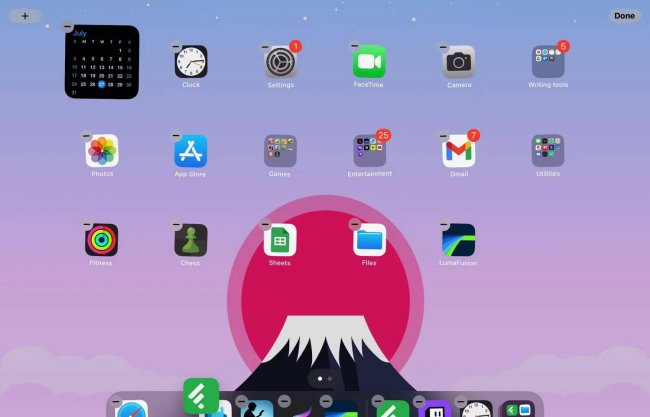Remove Gmail via its minus badge

[x=444, y=136]
